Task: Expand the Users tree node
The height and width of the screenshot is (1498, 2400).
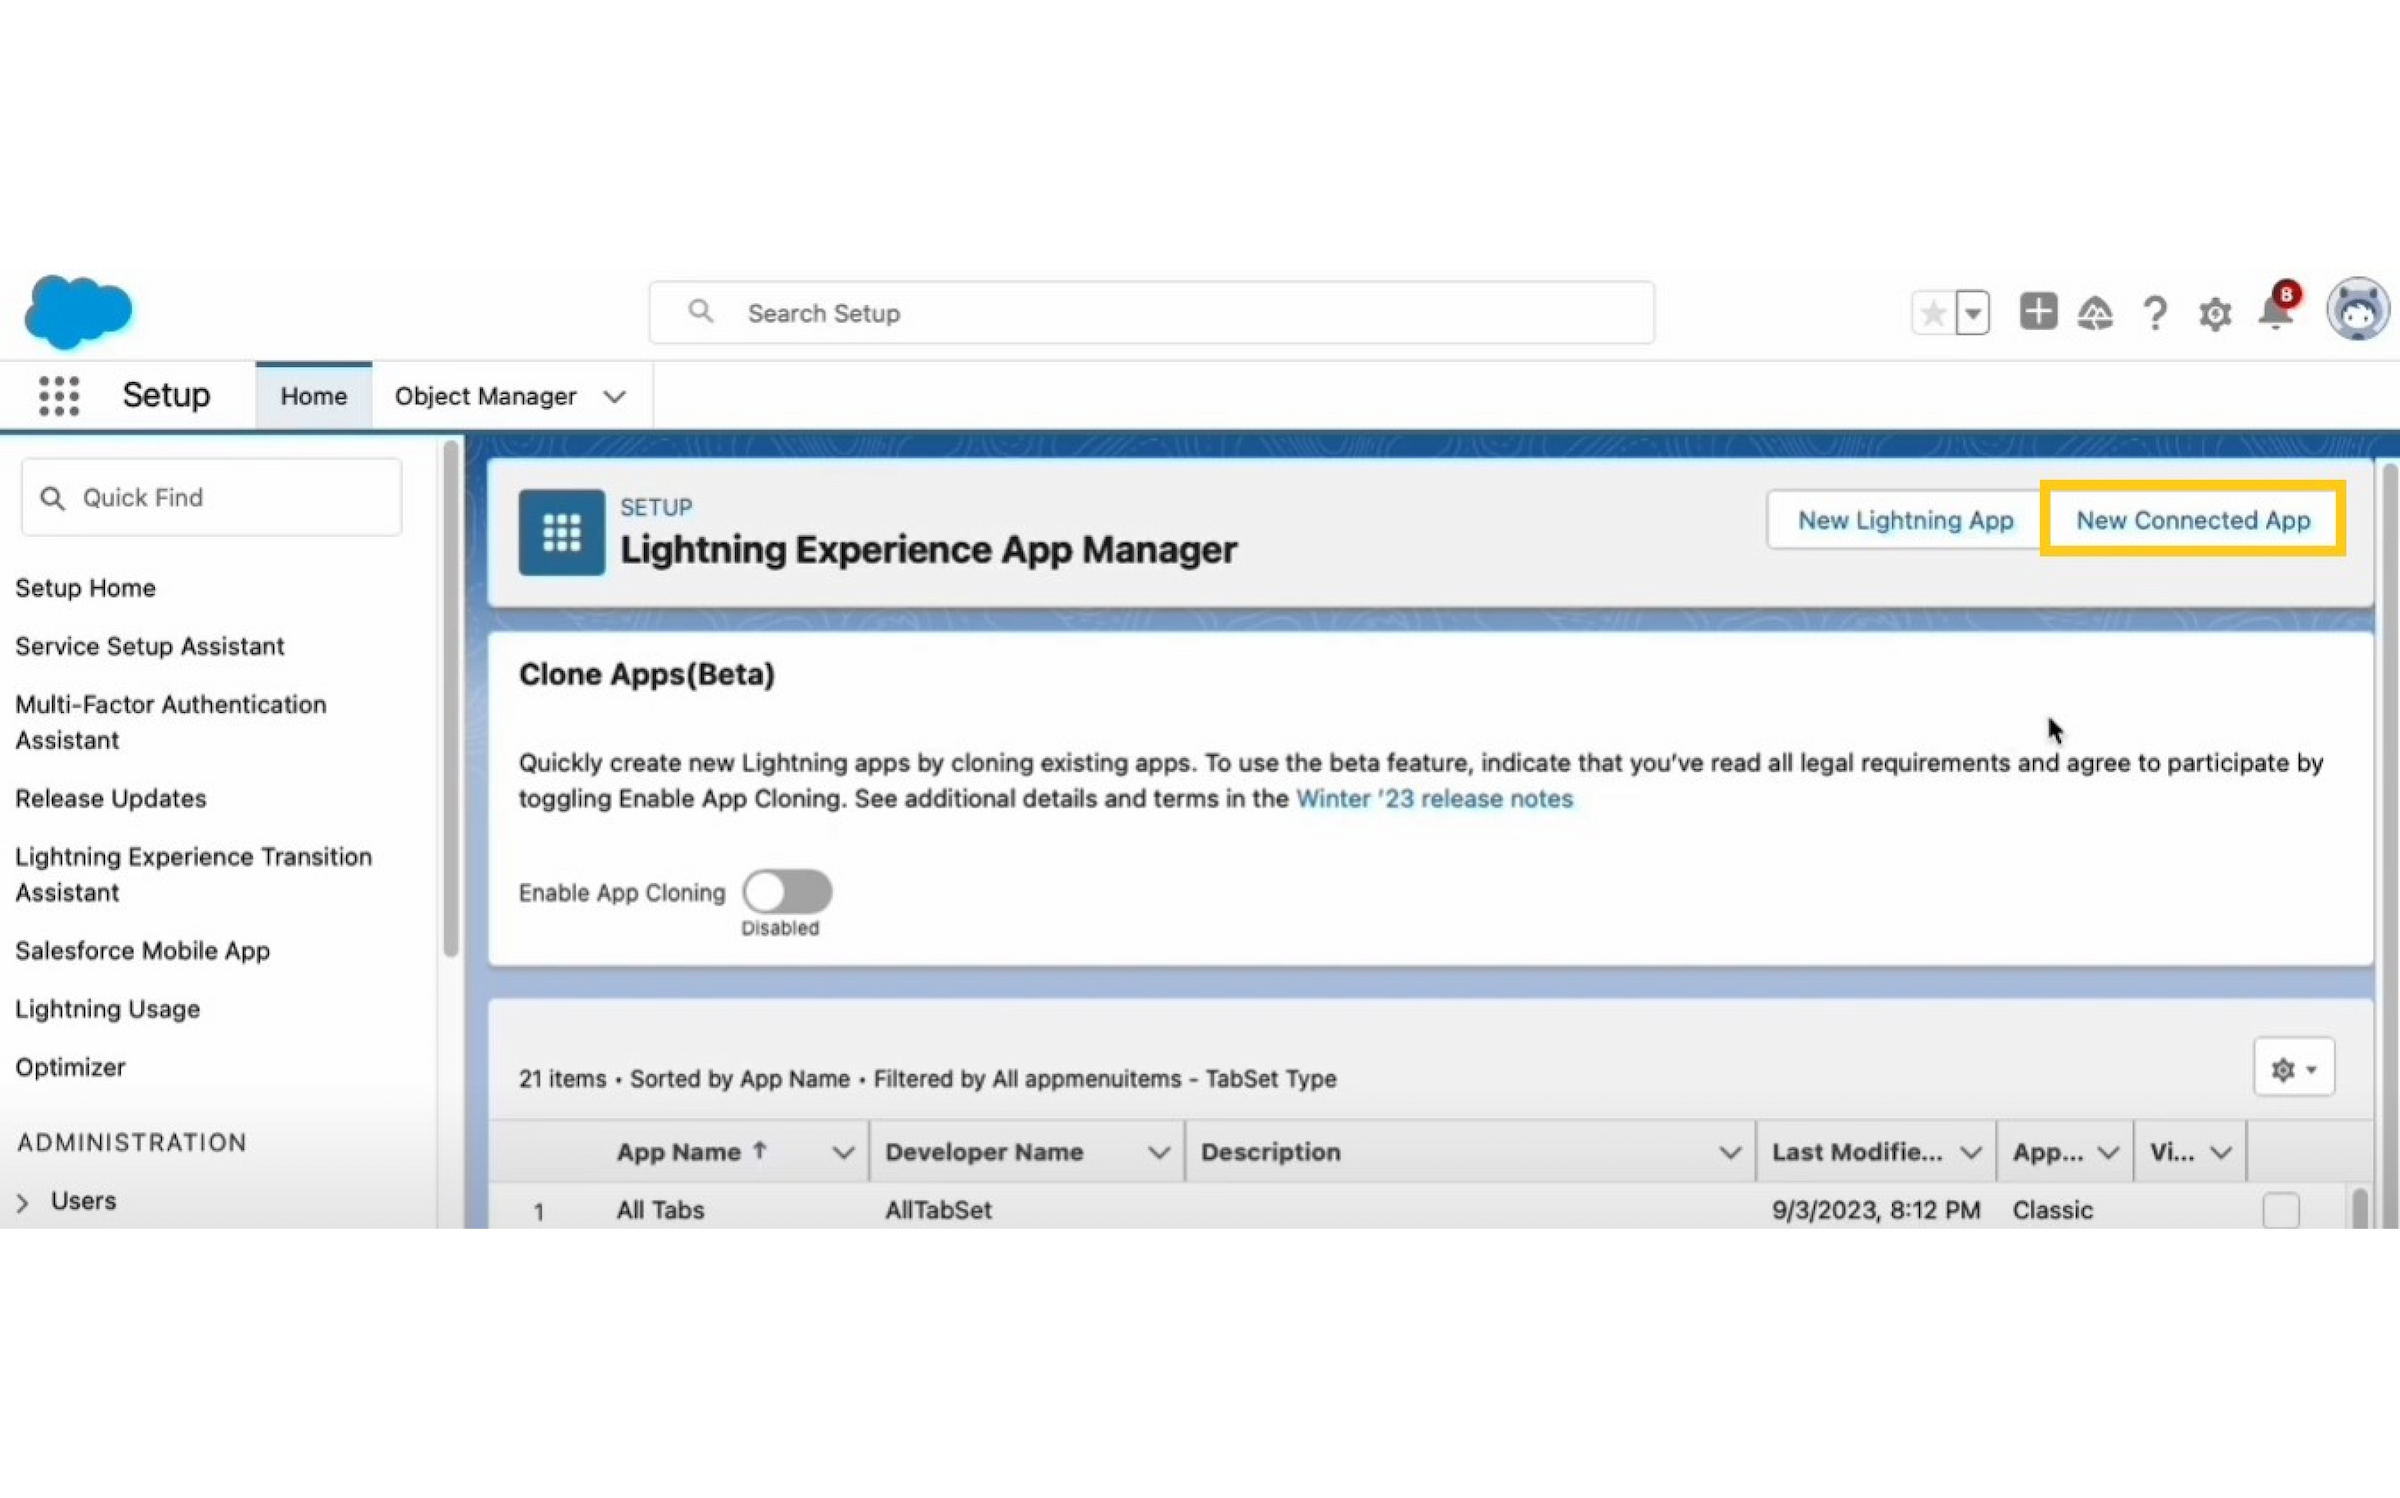Action: pos(23,1203)
